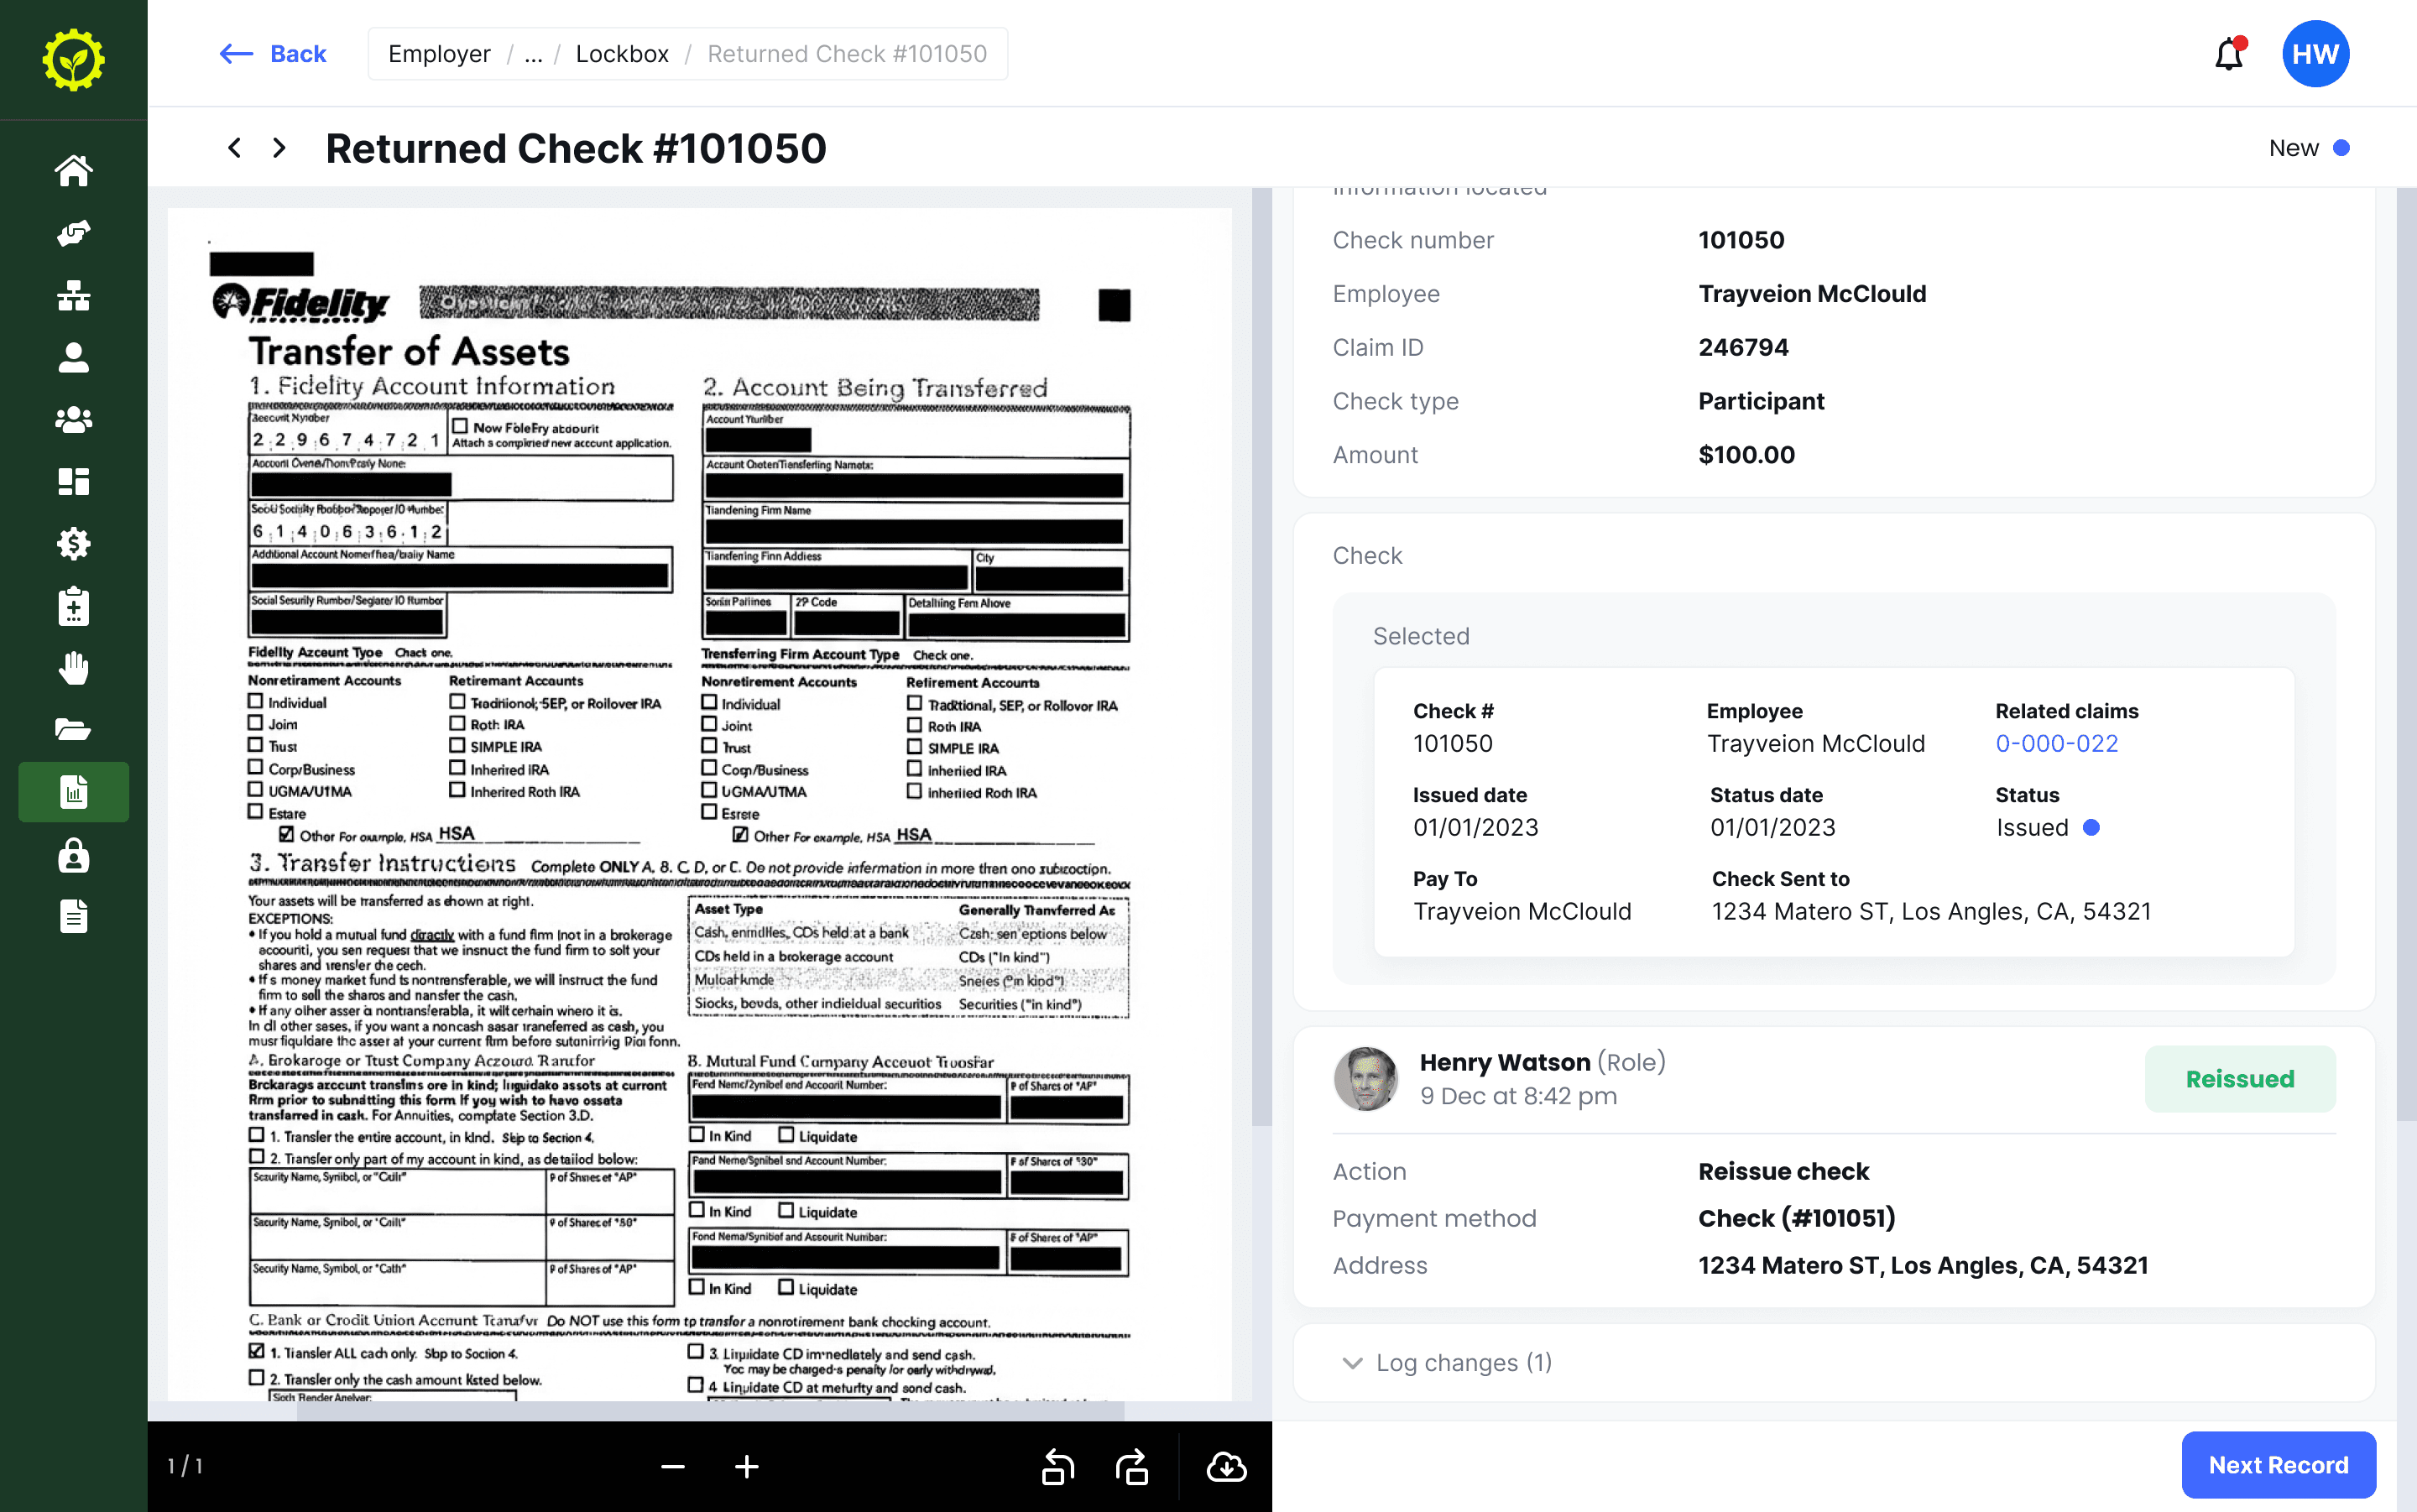Click the Pay To name value
This screenshot has width=2417, height=1512.
click(x=1522, y=911)
